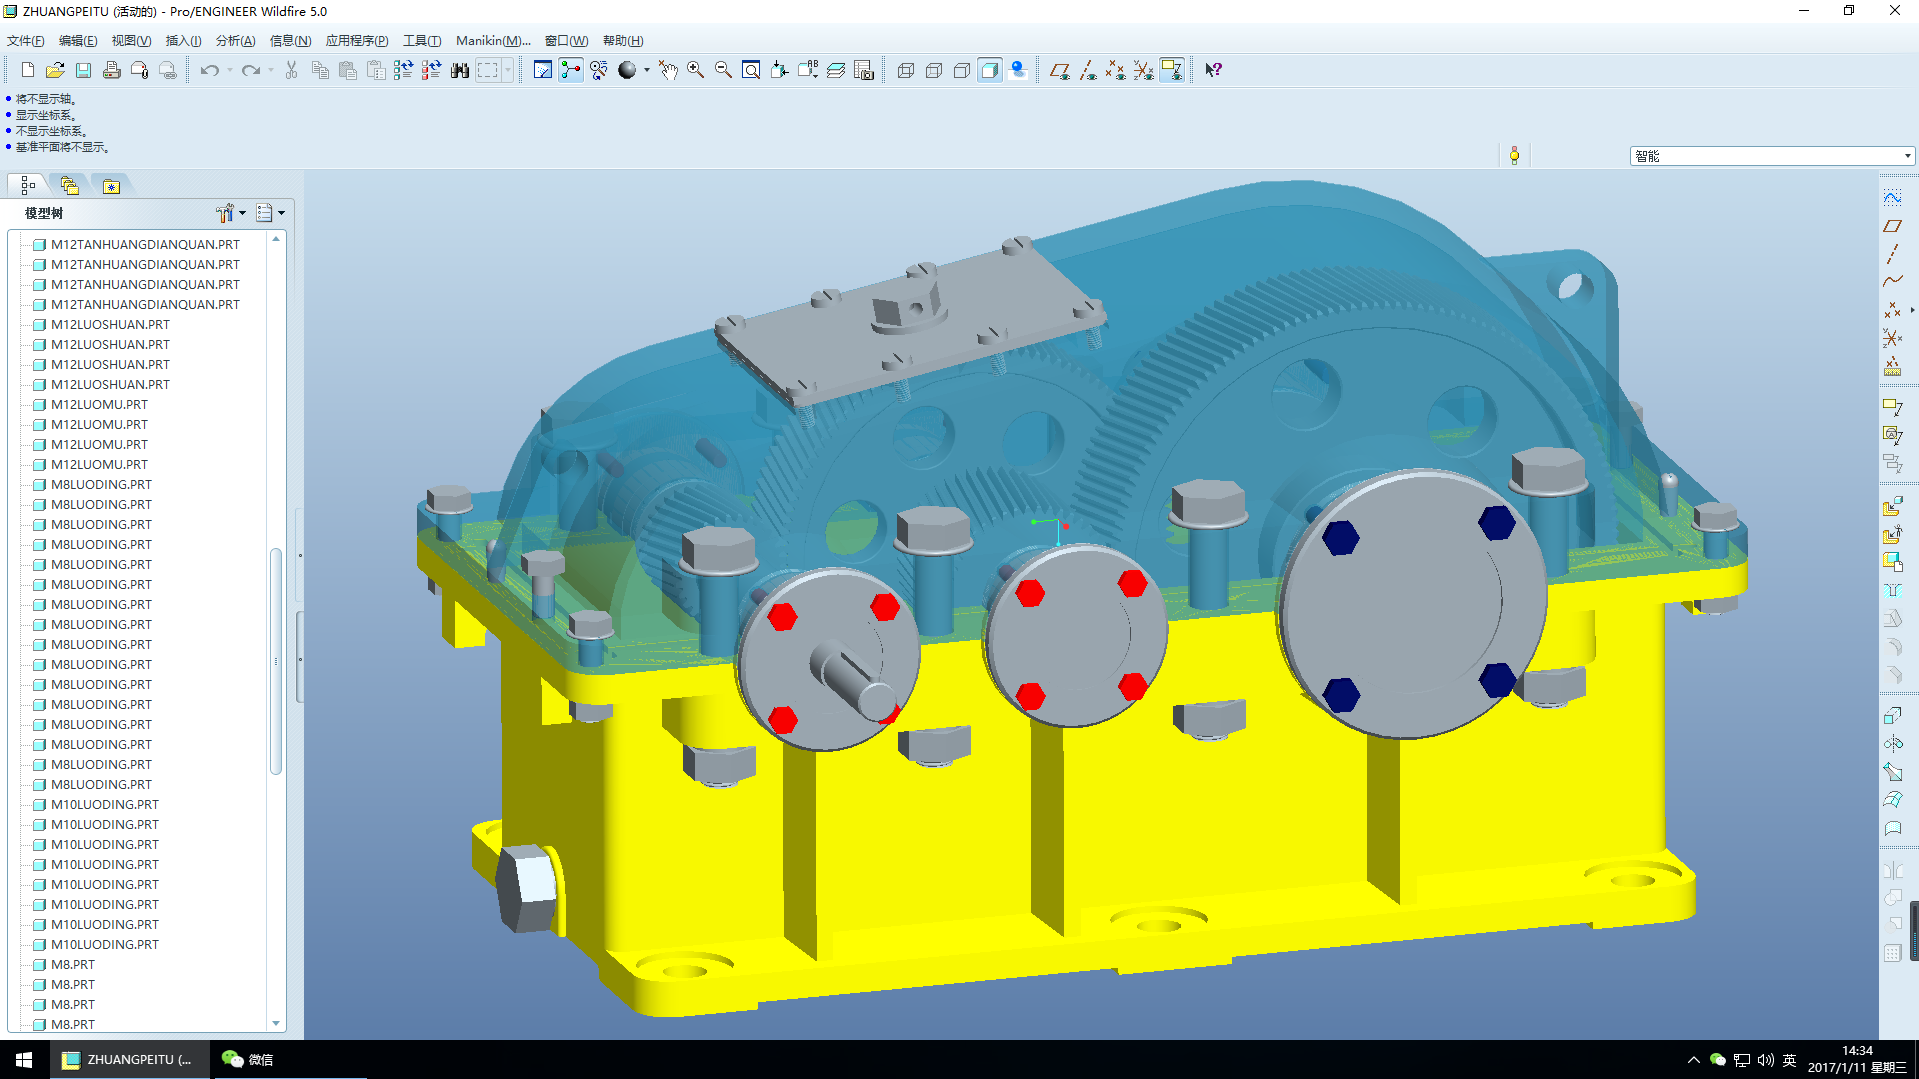Switch to wireframe display mode
The image size is (1919, 1079).
point(906,70)
